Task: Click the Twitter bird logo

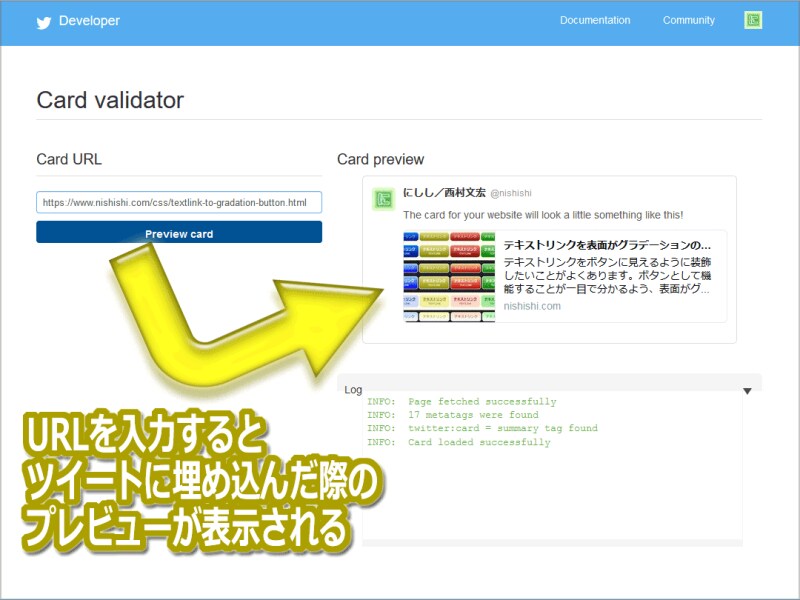Action: [x=41, y=19]
